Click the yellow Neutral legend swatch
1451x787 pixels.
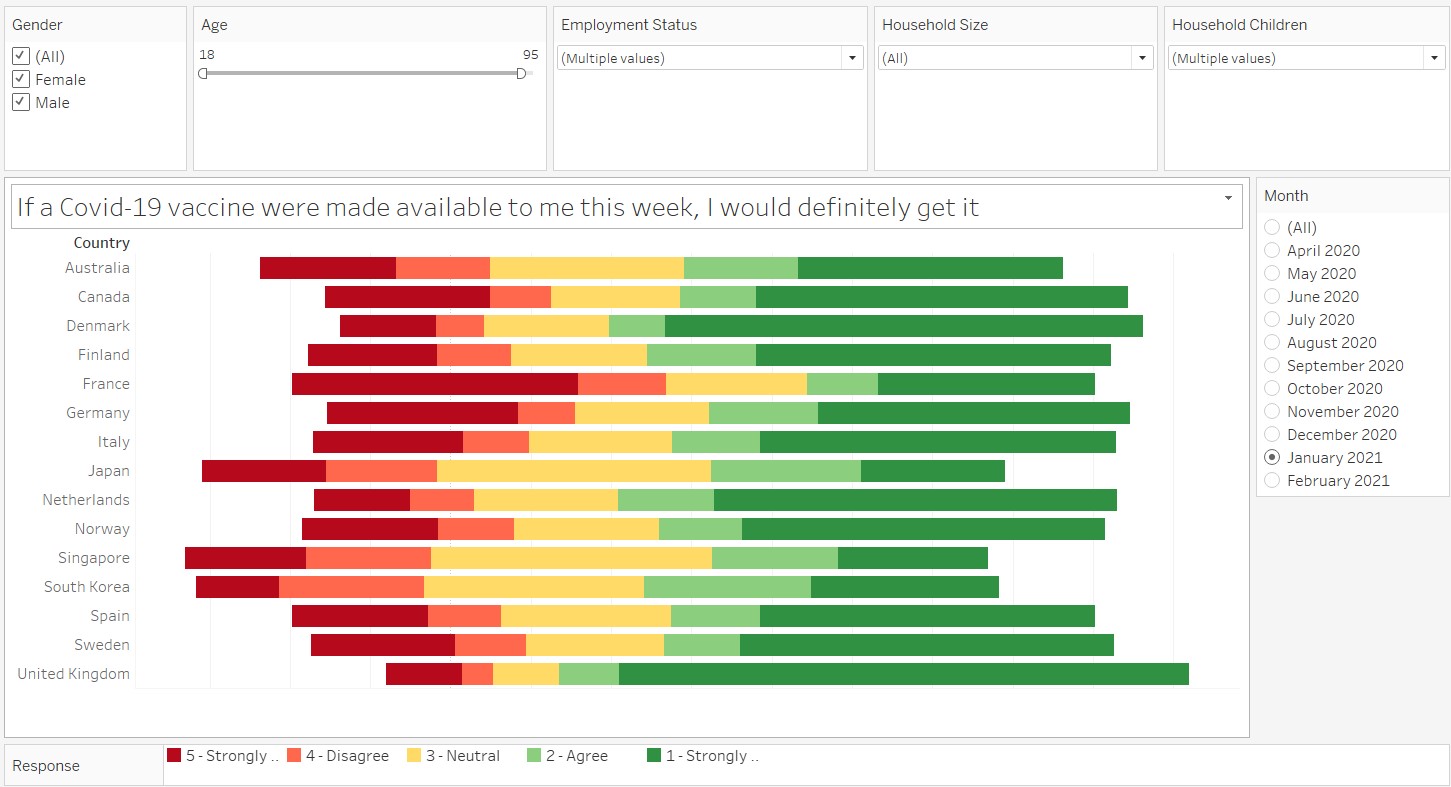[414, 756]
